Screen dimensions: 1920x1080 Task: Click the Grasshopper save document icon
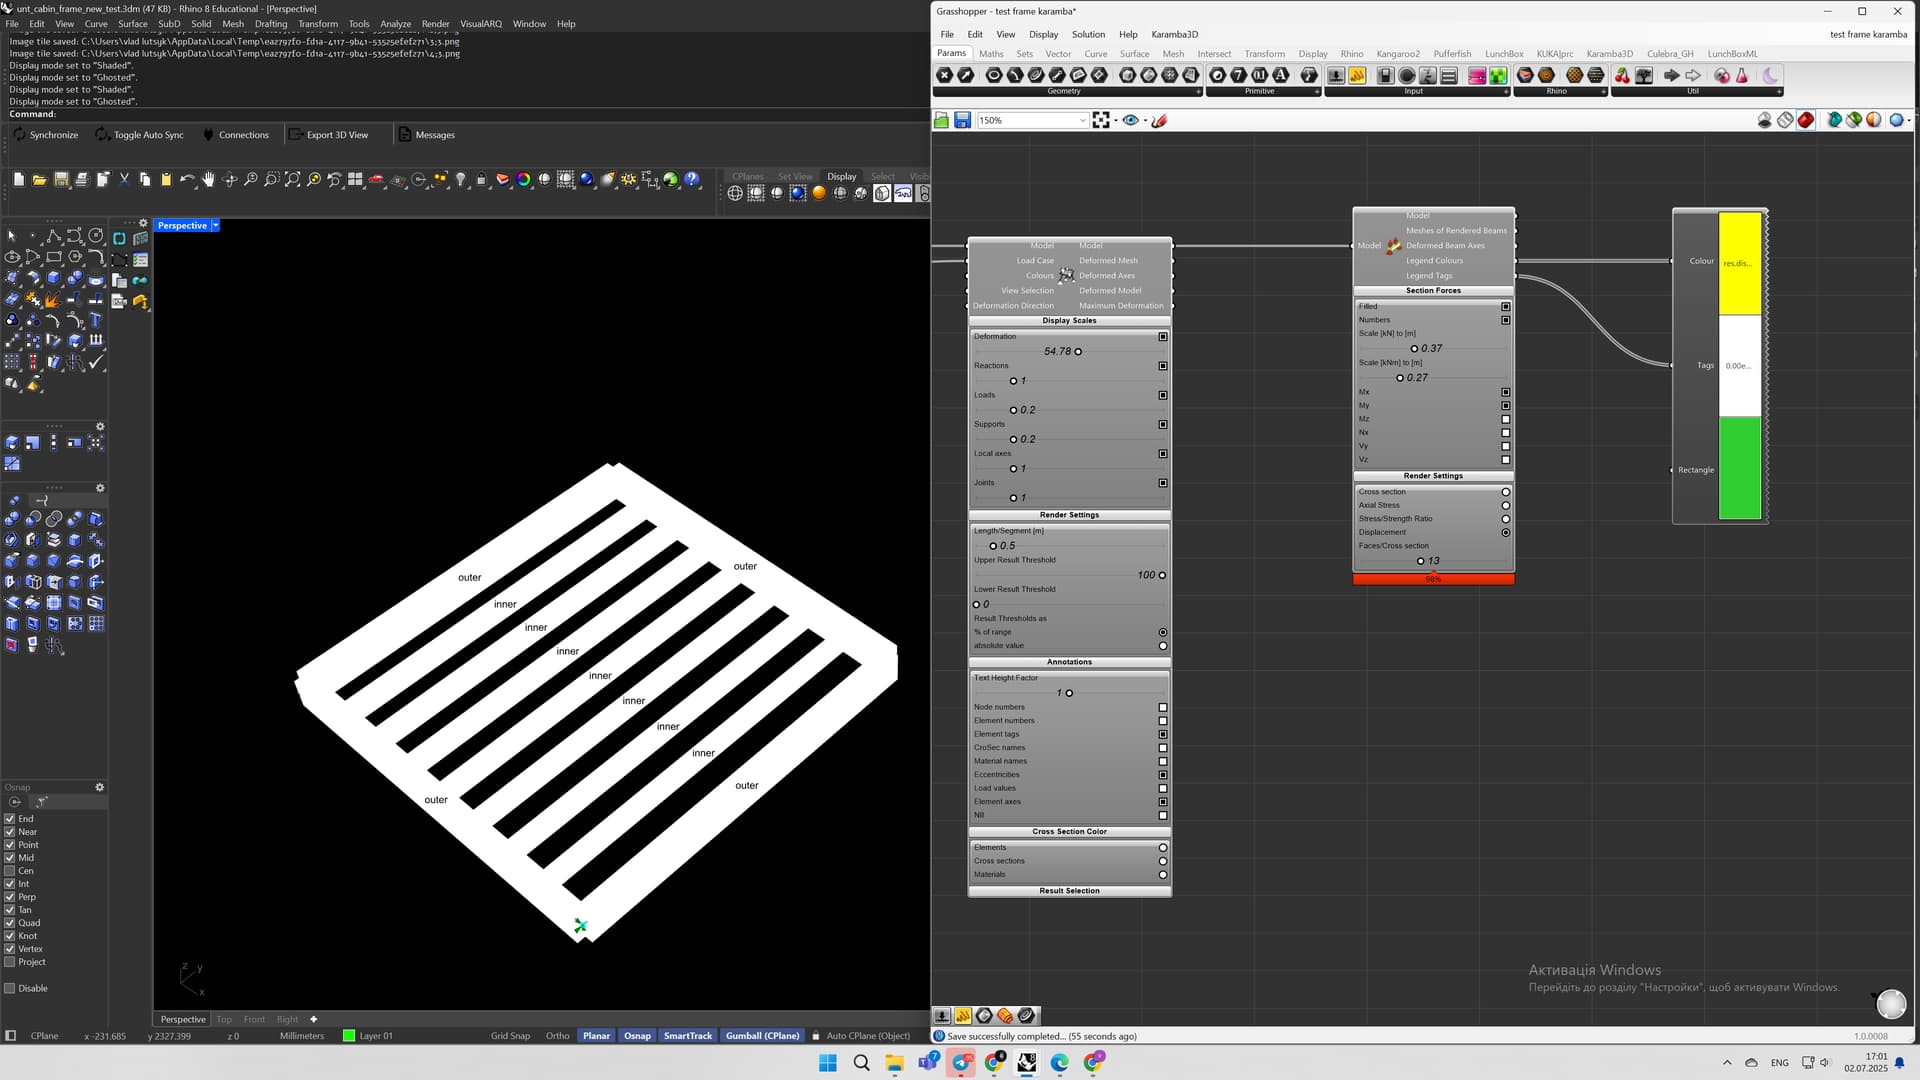pos(962,120)
